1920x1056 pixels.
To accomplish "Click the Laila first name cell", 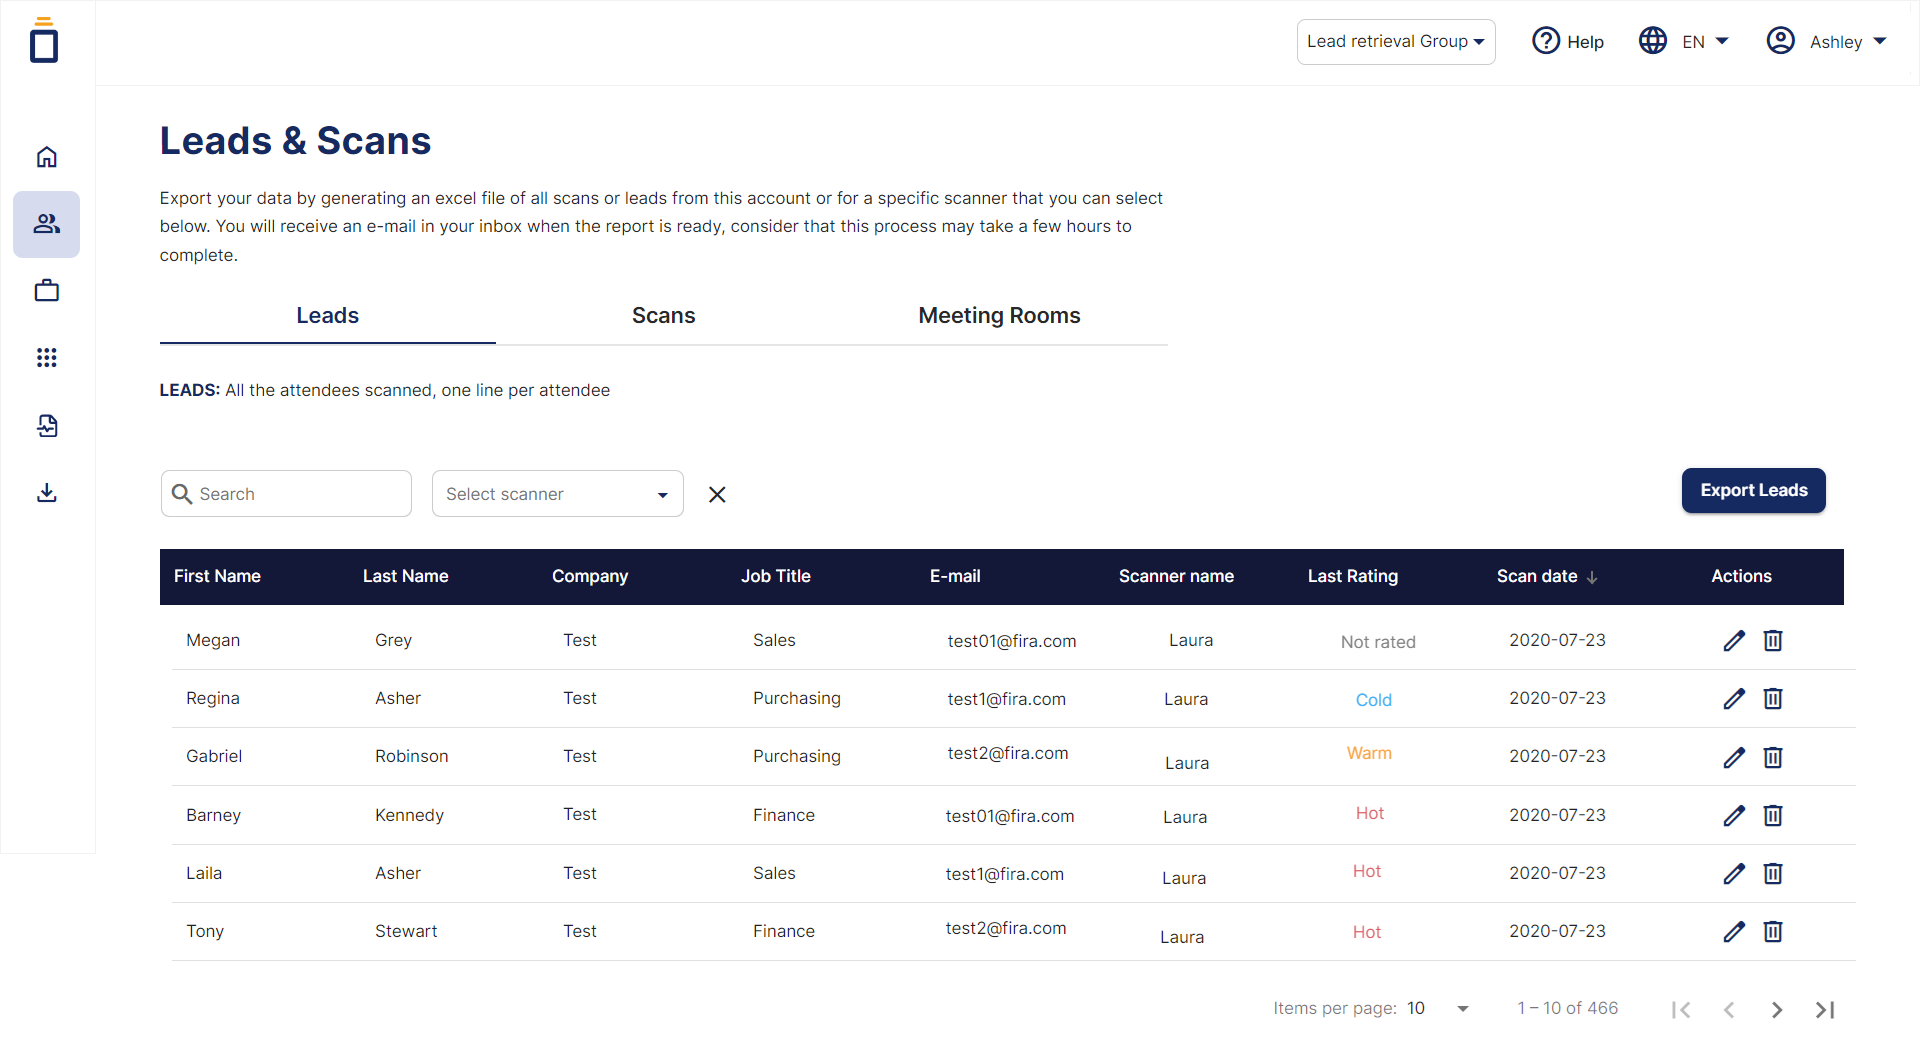I will (204, 874).
